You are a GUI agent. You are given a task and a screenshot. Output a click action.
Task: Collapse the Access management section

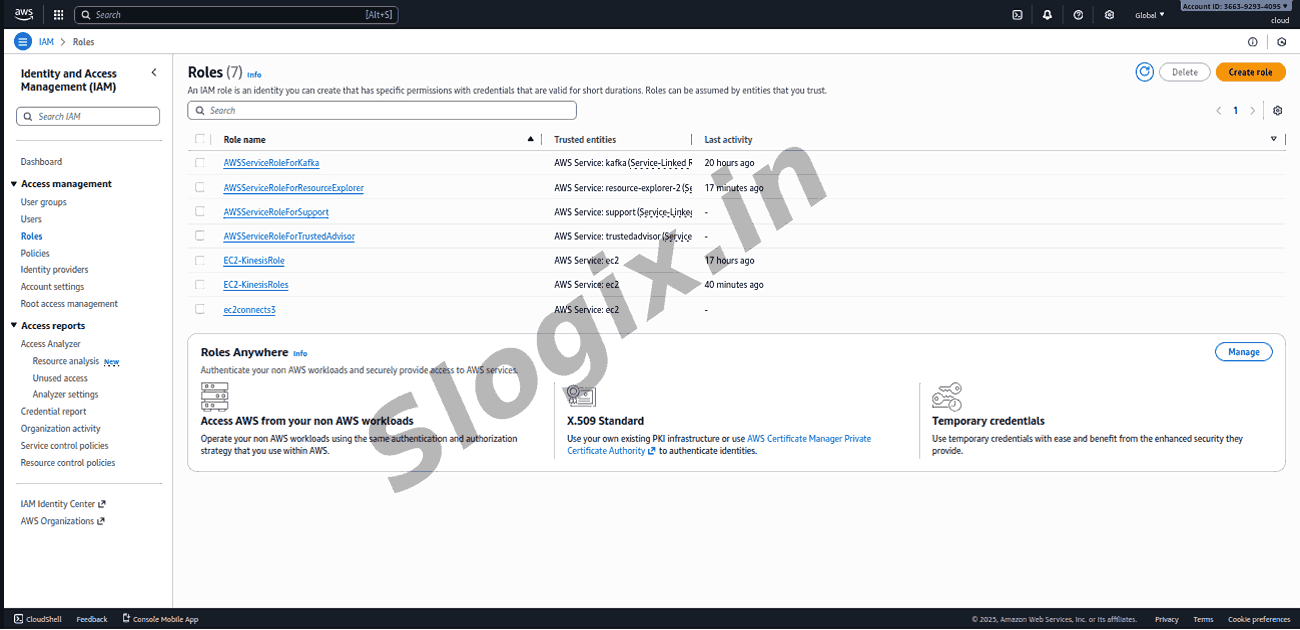[14, 184]
